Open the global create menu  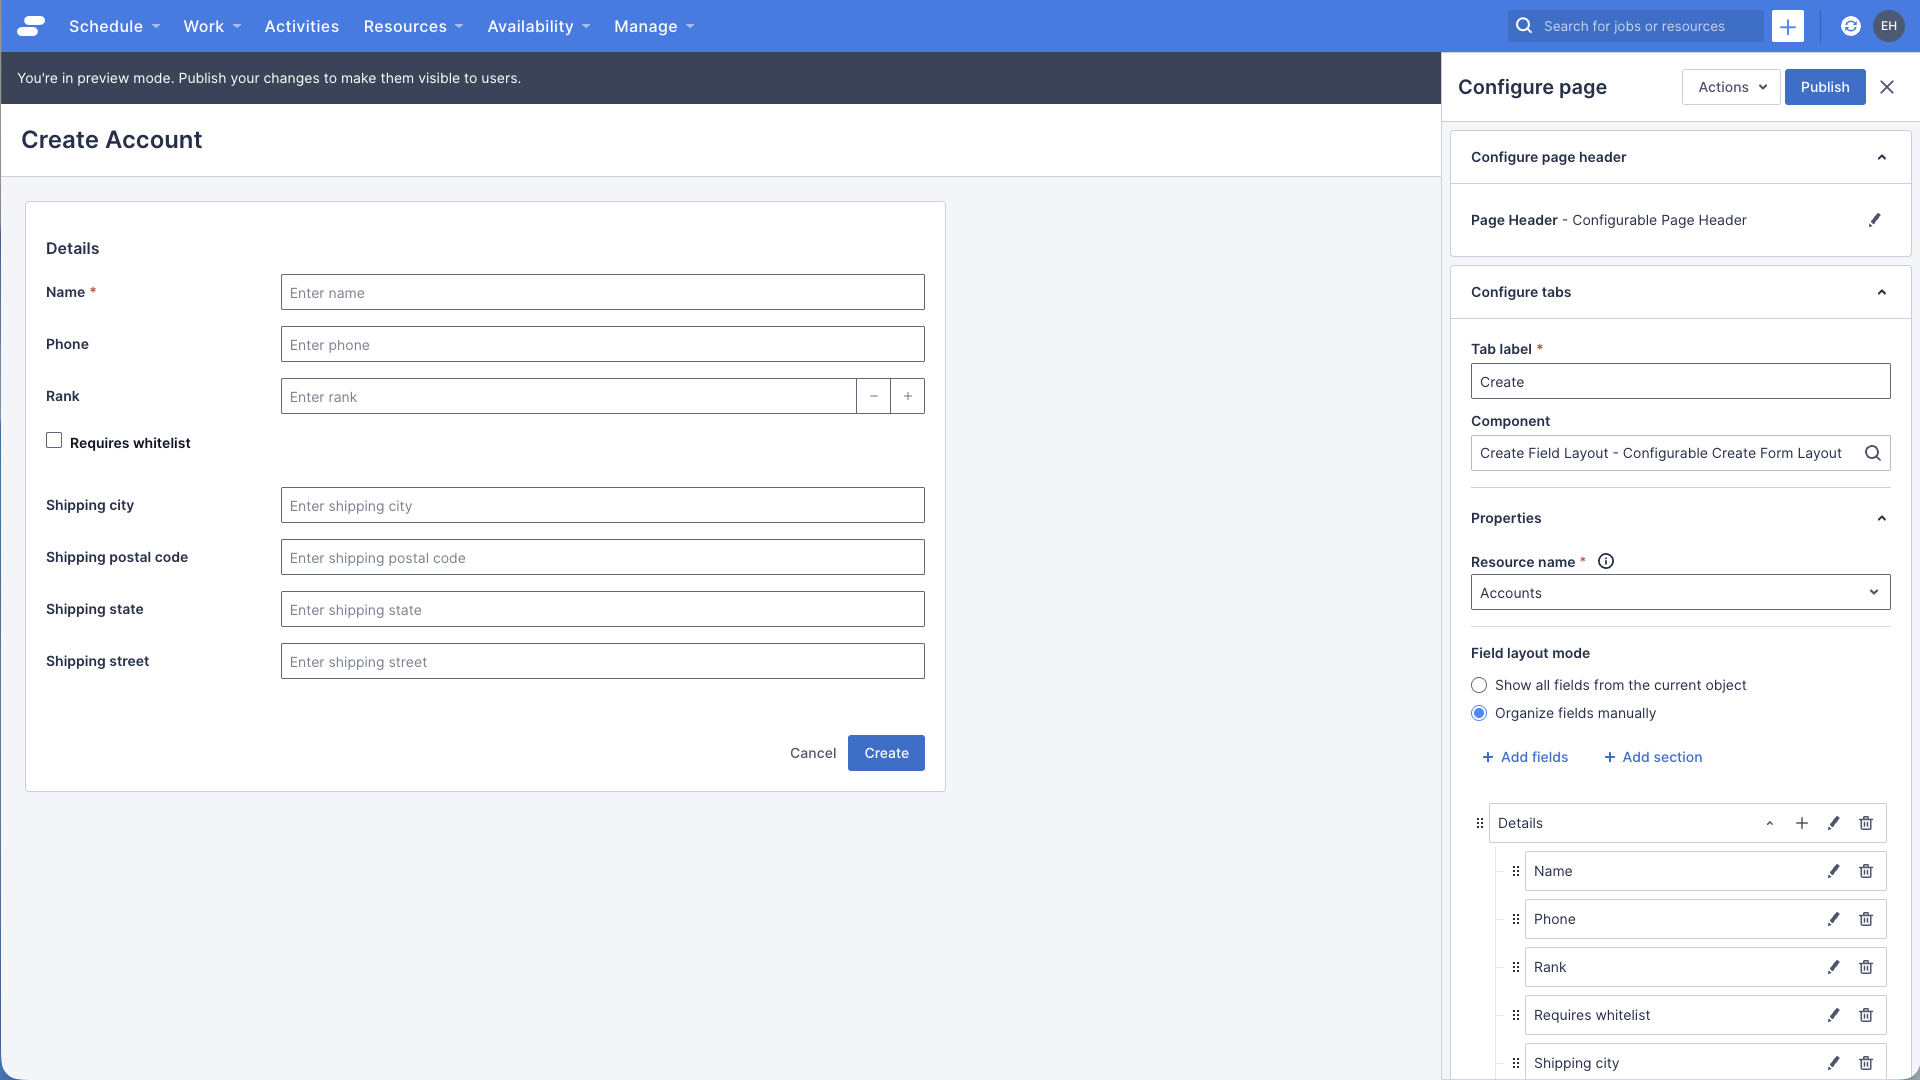1787,26
